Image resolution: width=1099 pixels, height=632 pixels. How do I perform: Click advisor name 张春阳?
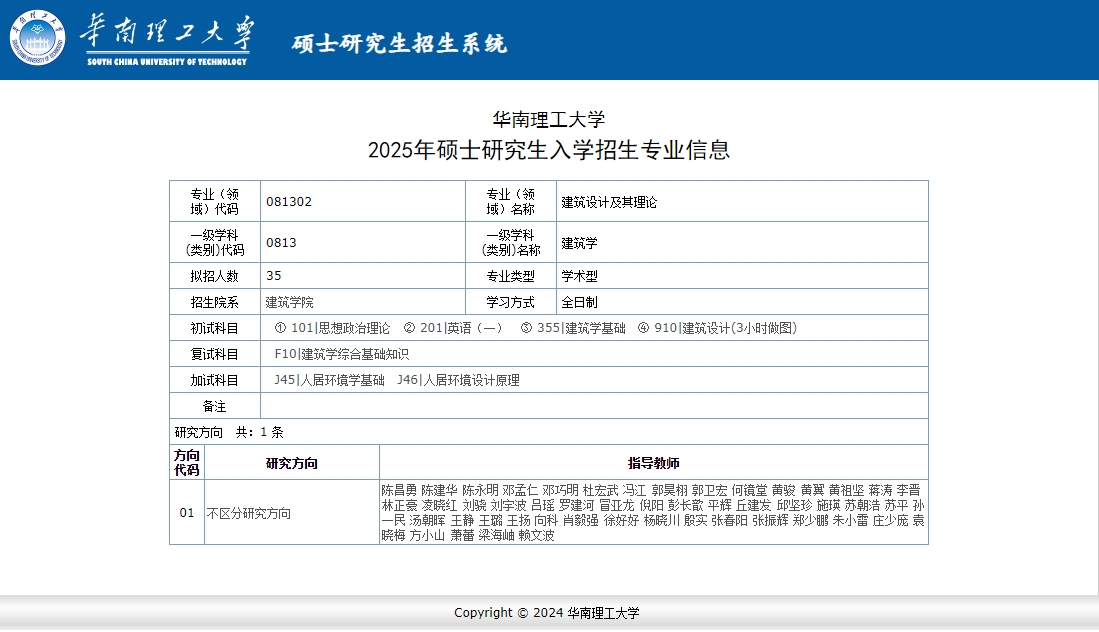[x=729, y=520]
